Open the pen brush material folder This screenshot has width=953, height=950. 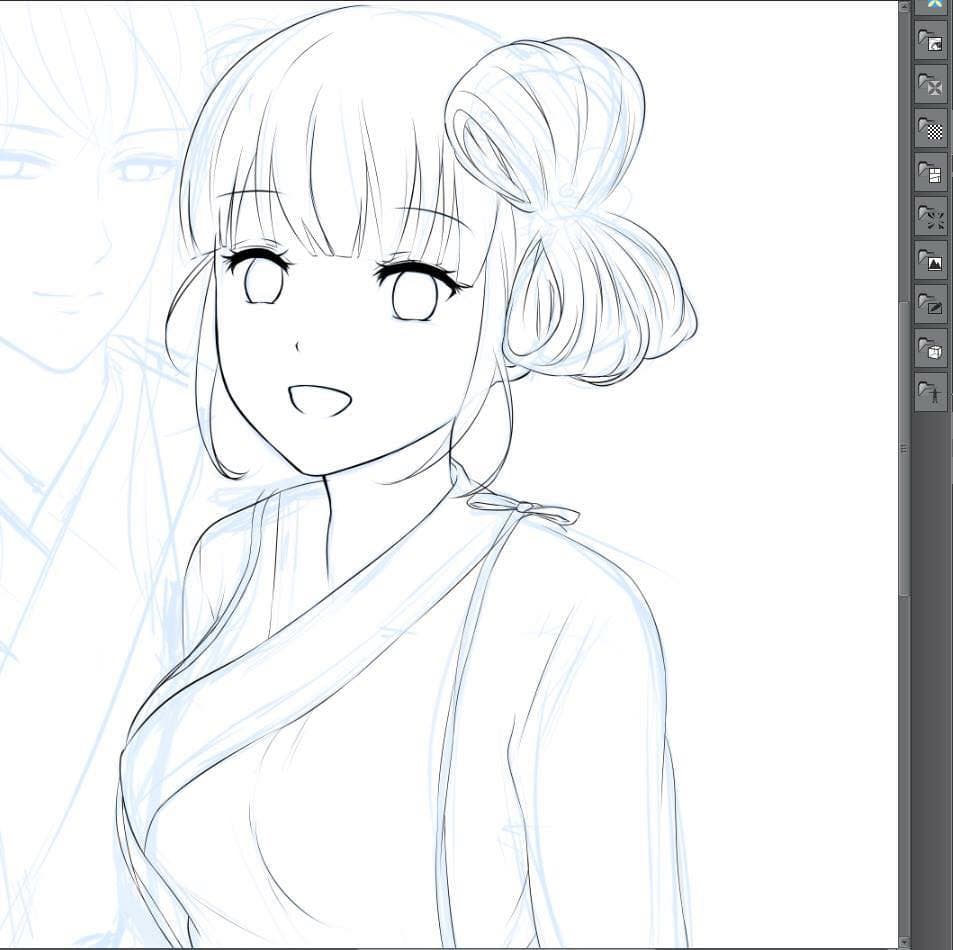[931, 305]
